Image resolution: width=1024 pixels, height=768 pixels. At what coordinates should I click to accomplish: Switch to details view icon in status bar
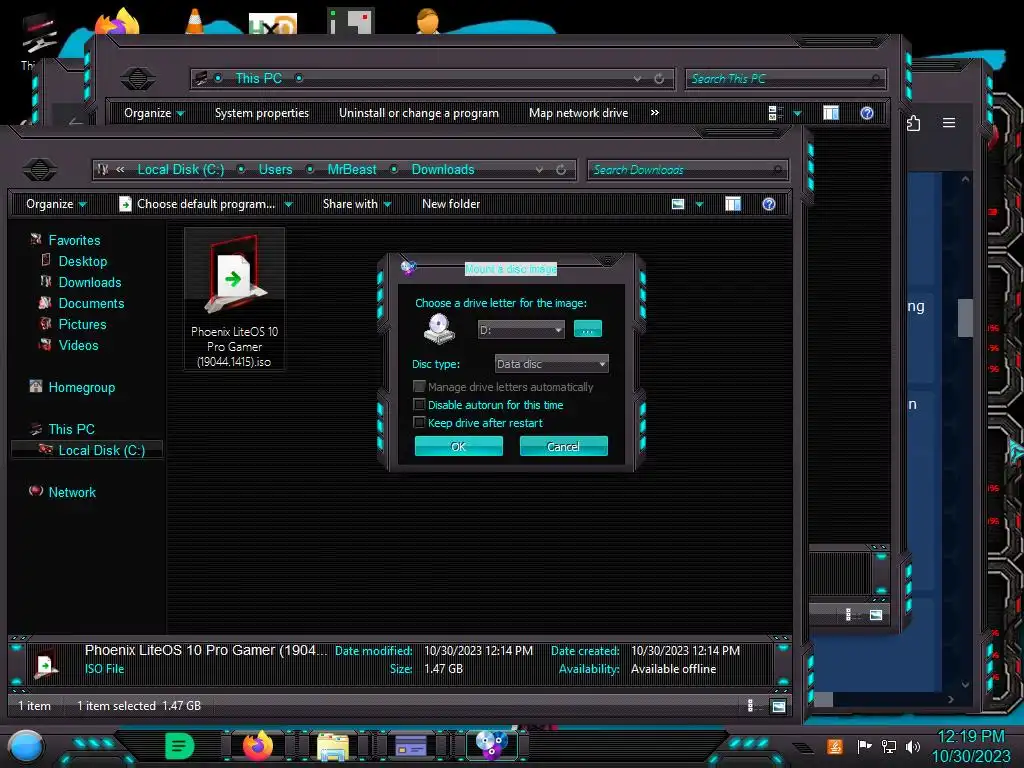[x=750, y=706]
